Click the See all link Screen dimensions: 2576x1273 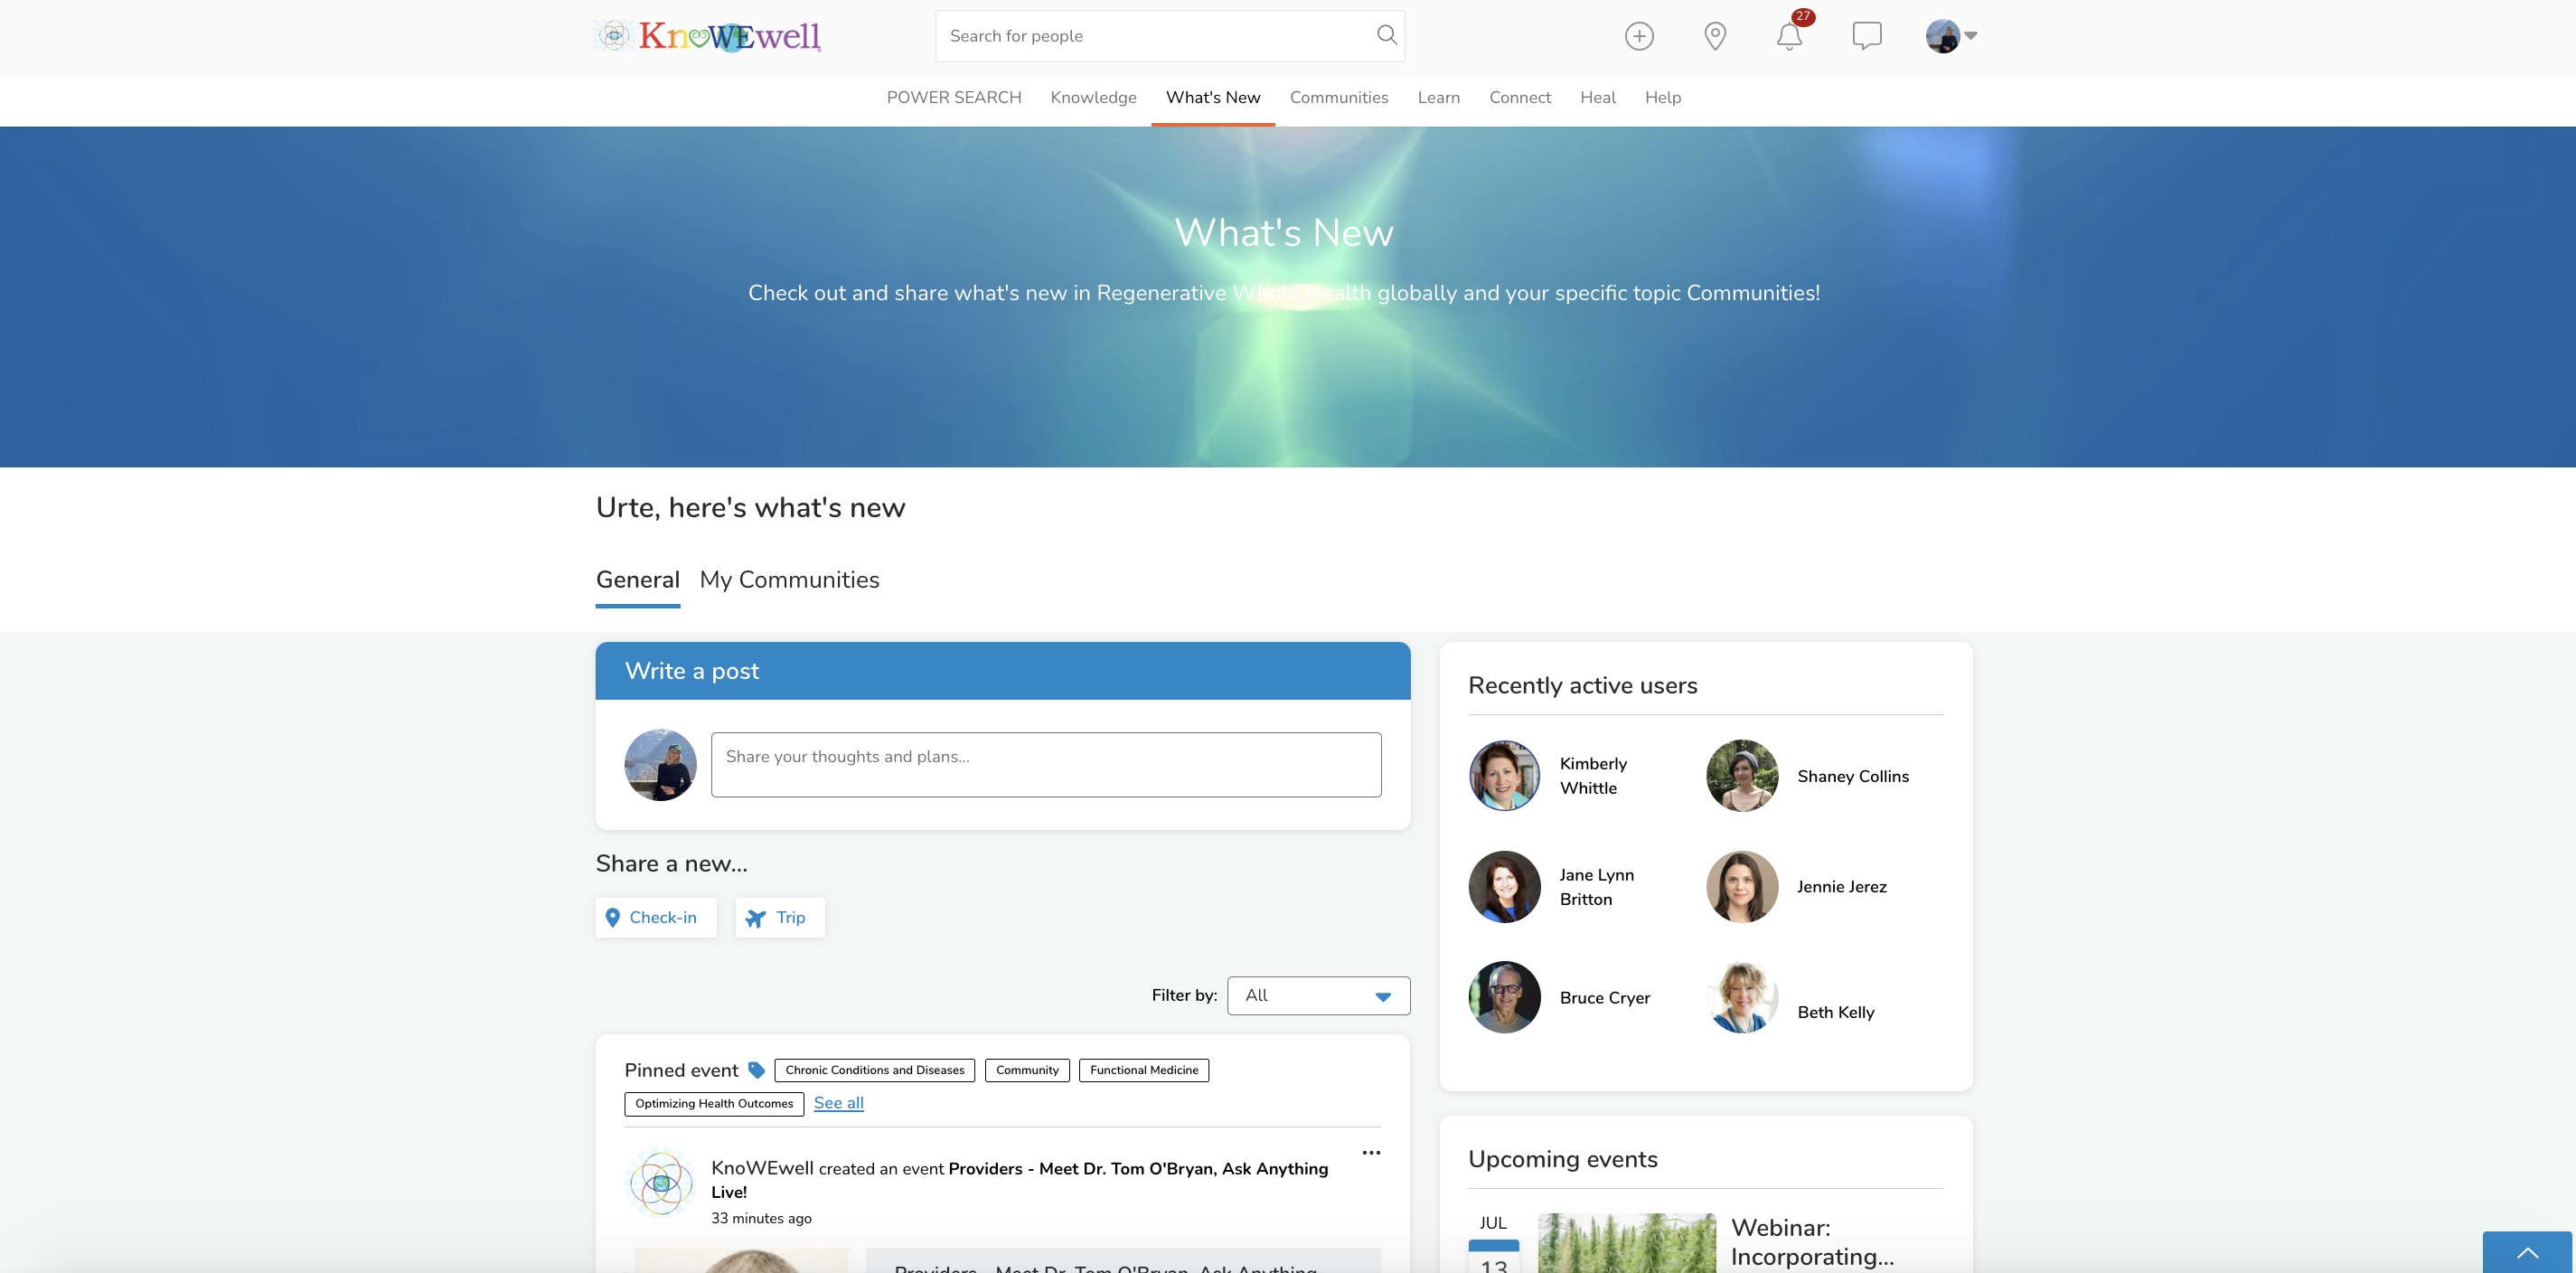click(x=838, y=1103)
